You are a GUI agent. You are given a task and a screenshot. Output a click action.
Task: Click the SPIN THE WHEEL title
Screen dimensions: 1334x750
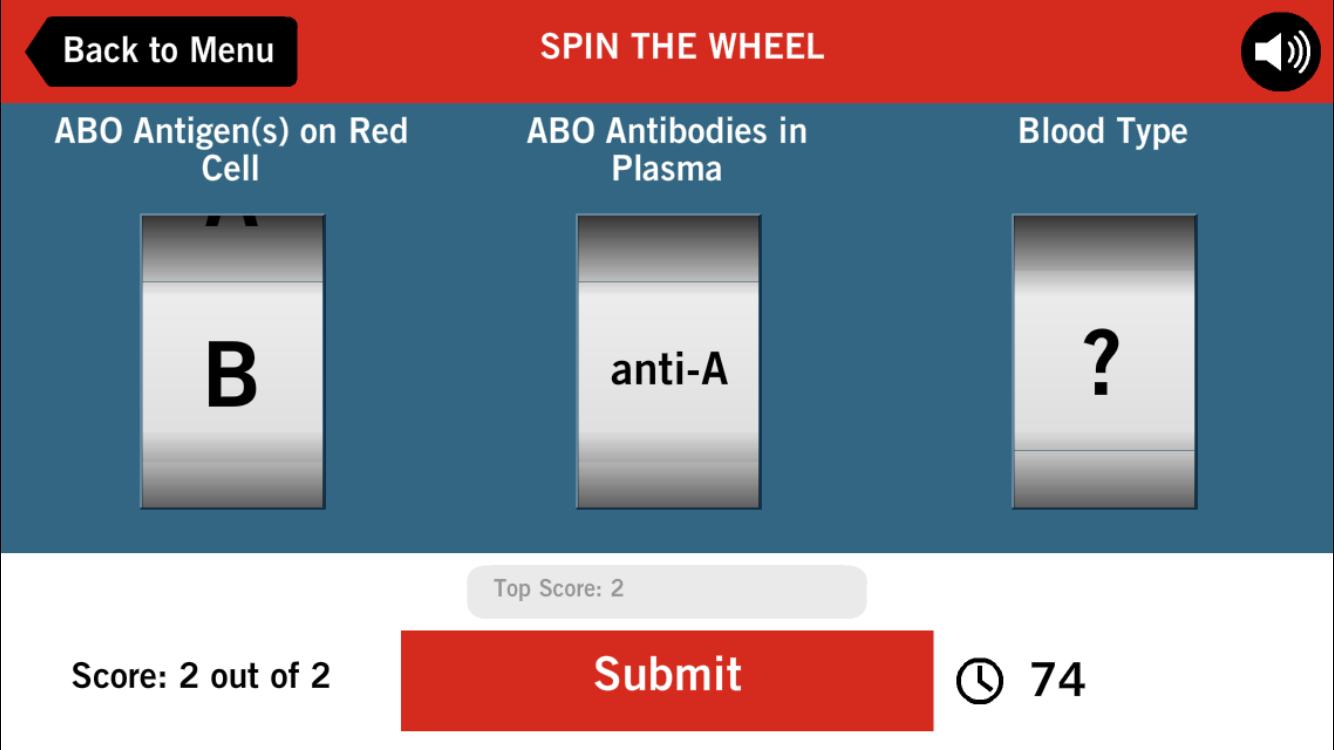(682, 47)
